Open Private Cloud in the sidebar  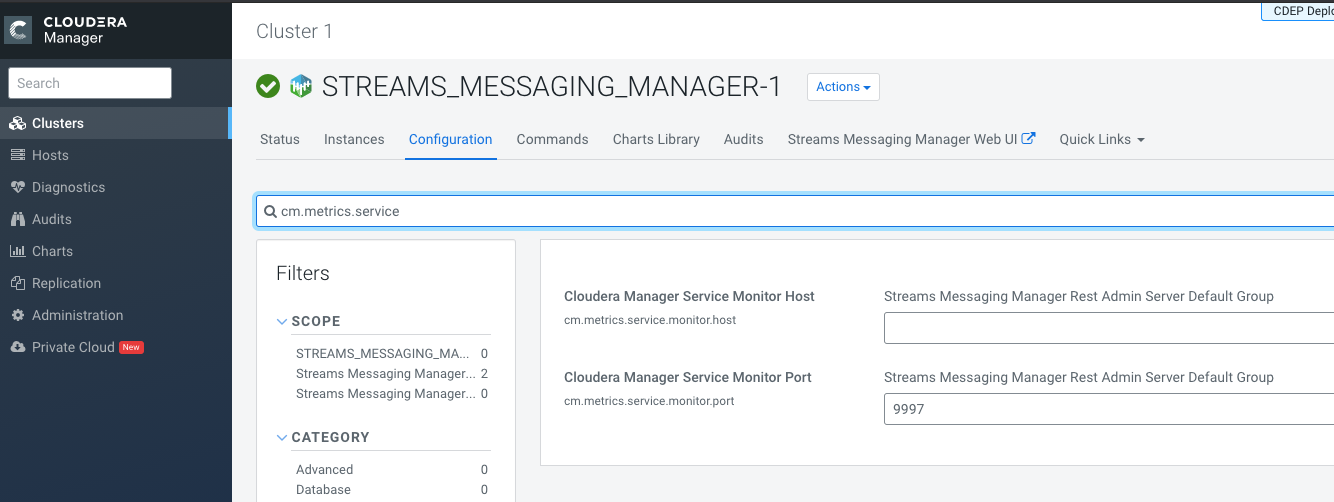click(115, 347)
